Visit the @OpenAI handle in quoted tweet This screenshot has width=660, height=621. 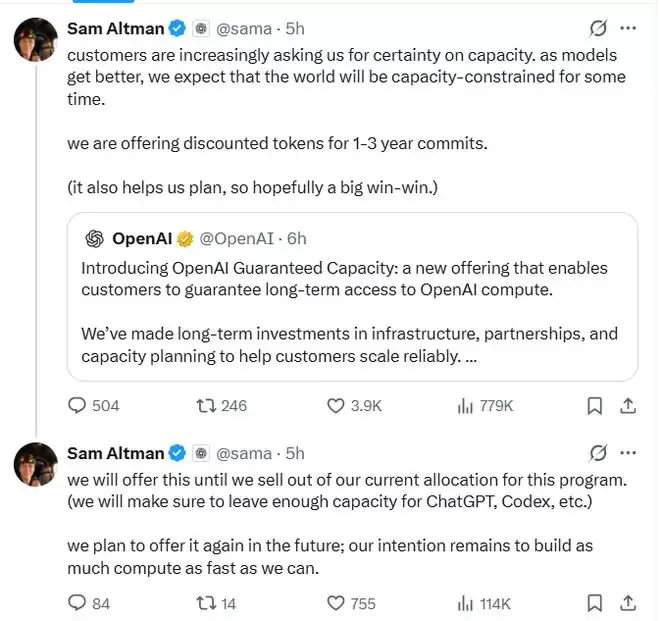236,239
